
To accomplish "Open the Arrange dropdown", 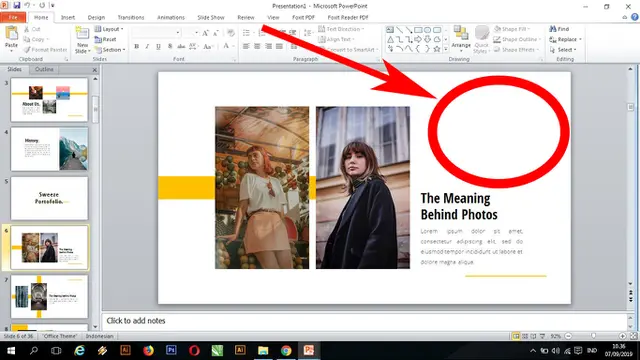I will (x=461, y=39).
